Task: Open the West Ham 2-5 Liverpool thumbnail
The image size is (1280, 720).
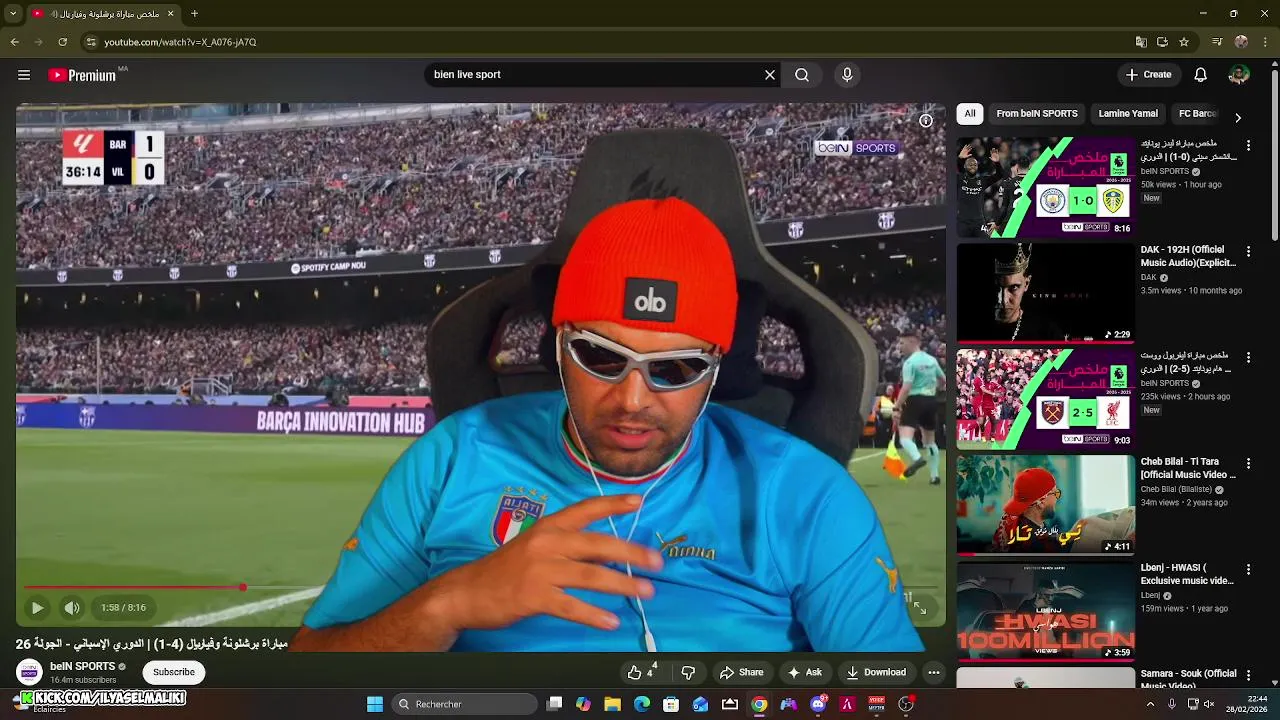Action: pos(1045,399)
